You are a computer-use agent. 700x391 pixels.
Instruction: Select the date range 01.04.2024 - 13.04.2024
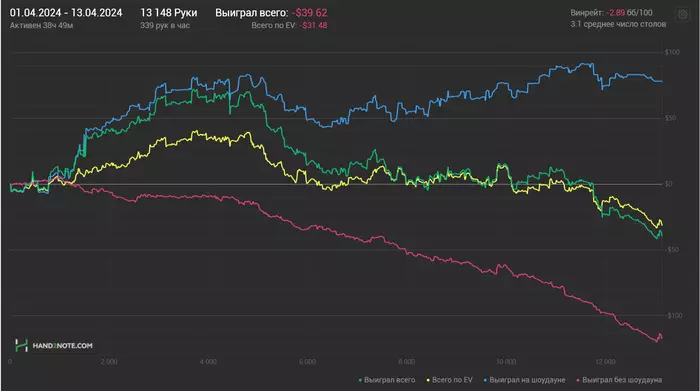tap(66, 12)
